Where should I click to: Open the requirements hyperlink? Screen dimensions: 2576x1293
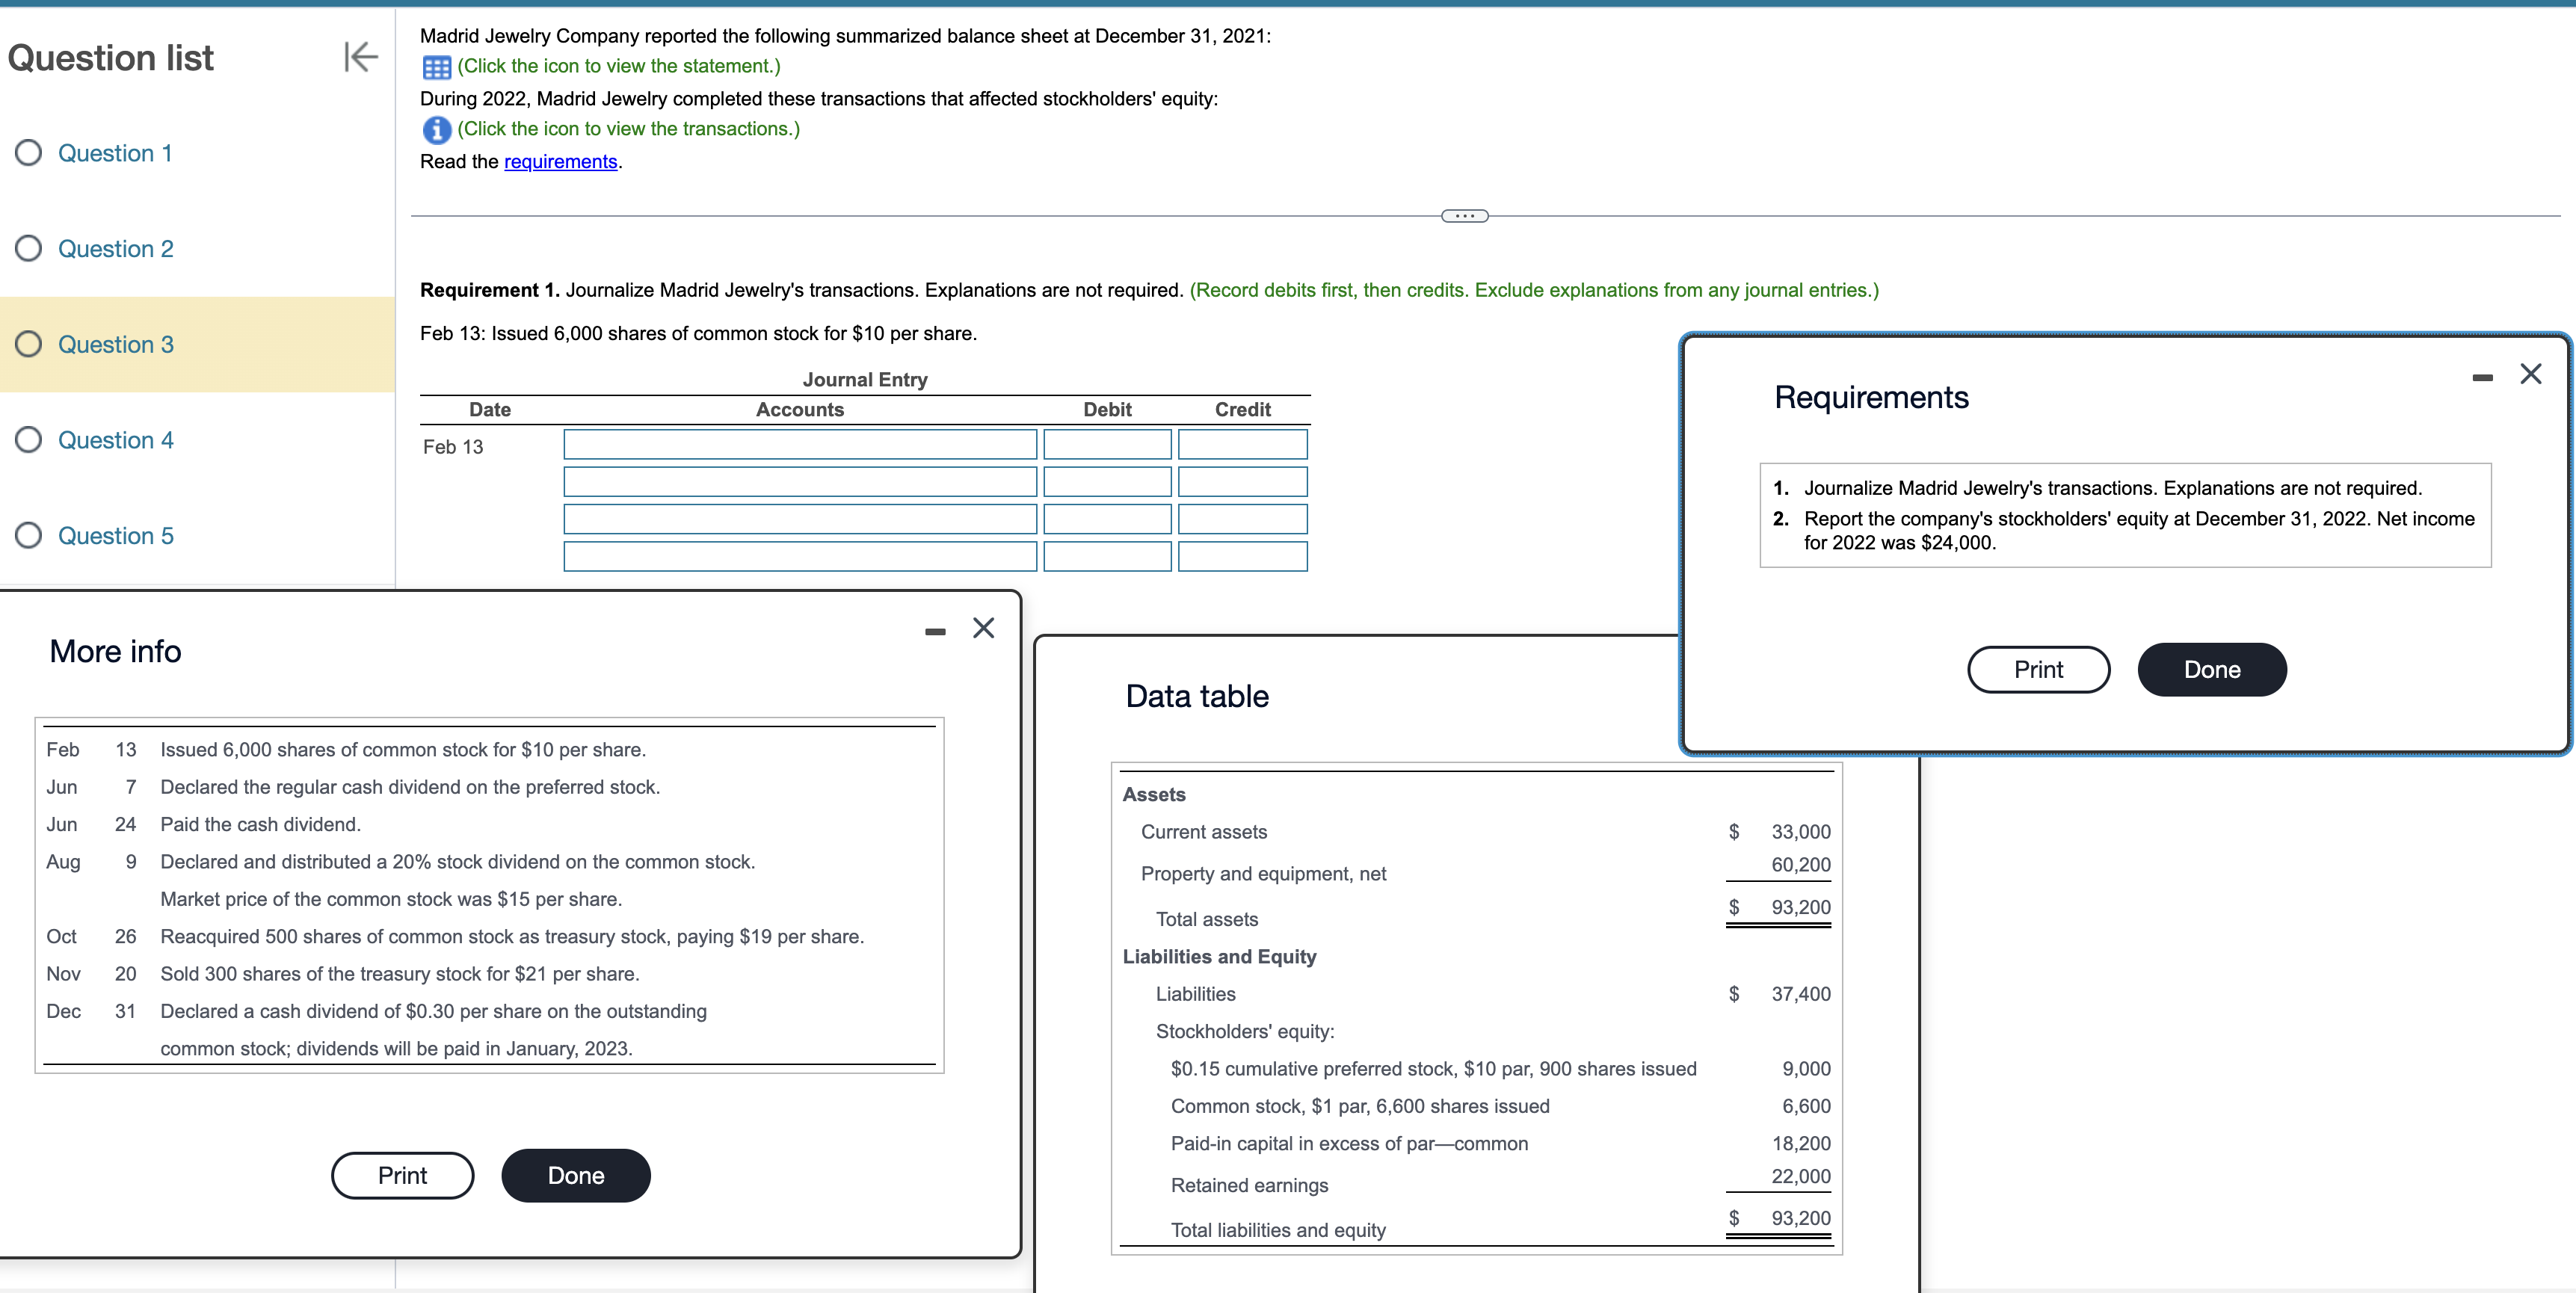pyautogui.click(x=560, y=162)
